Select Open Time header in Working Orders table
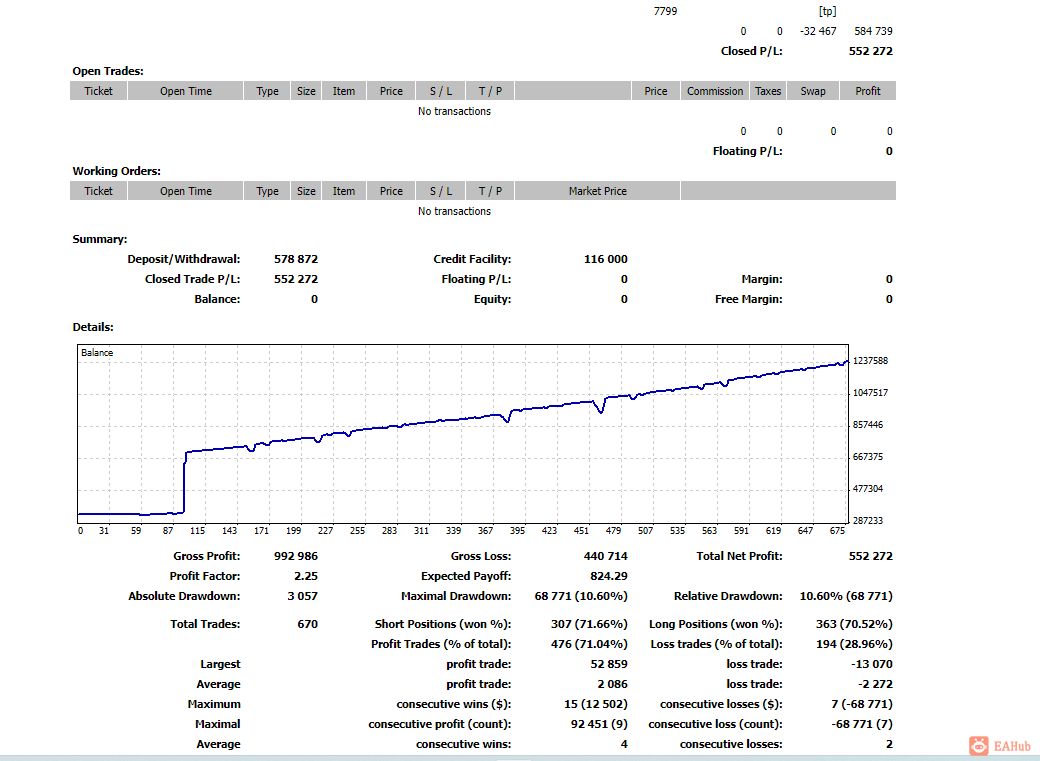1040x761 pixels. coord(186,191)
